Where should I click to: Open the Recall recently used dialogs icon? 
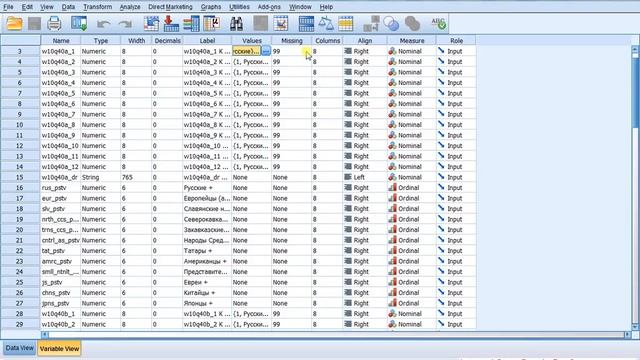coord(79,24)
